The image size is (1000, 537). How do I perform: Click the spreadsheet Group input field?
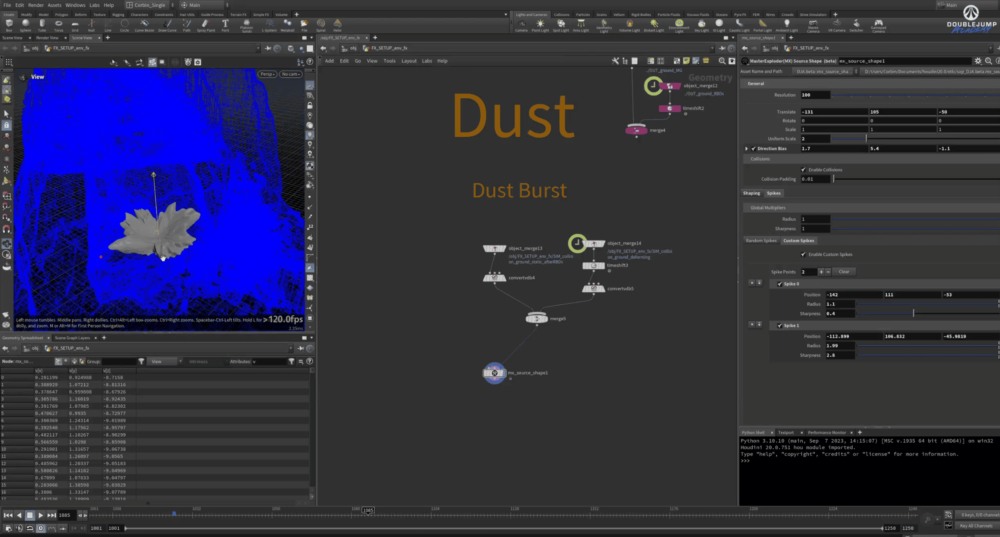(x=119, y=362)
